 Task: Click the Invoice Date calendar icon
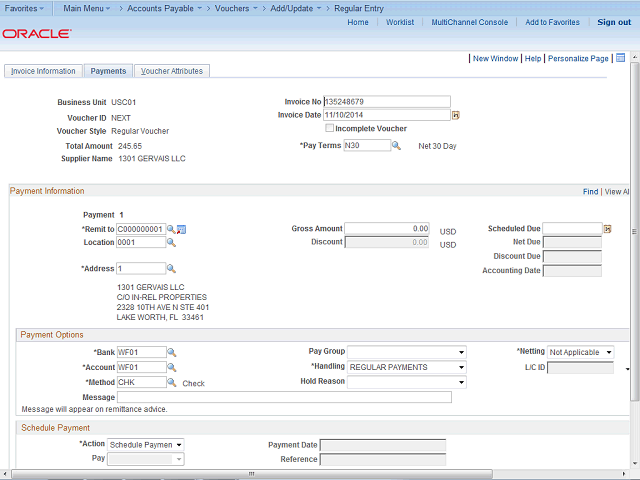pyautogui.click(x=456, y=115)
